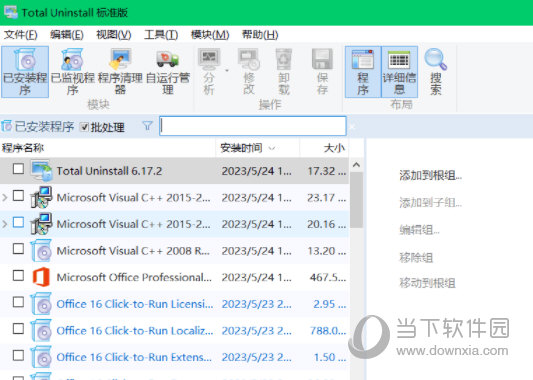Click the scroll-up arrow of the program list
Screen dimensions: 533x380
point(356,165)
